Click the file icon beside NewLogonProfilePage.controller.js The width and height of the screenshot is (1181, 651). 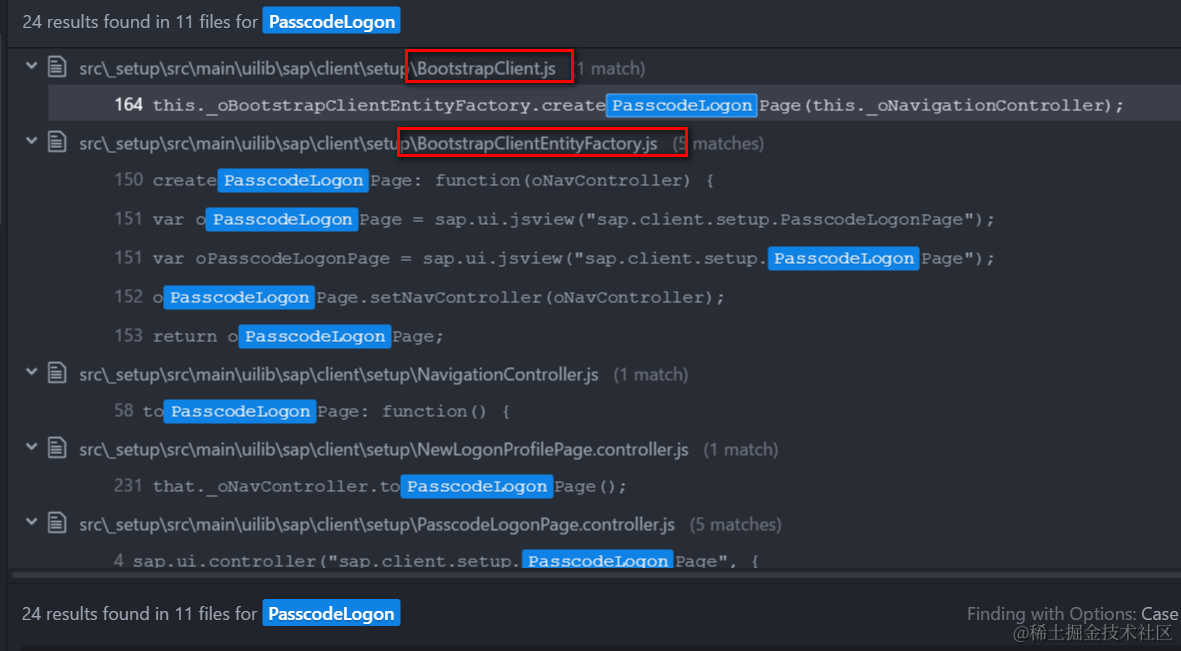pyautogui.click(x=57, y=448)
